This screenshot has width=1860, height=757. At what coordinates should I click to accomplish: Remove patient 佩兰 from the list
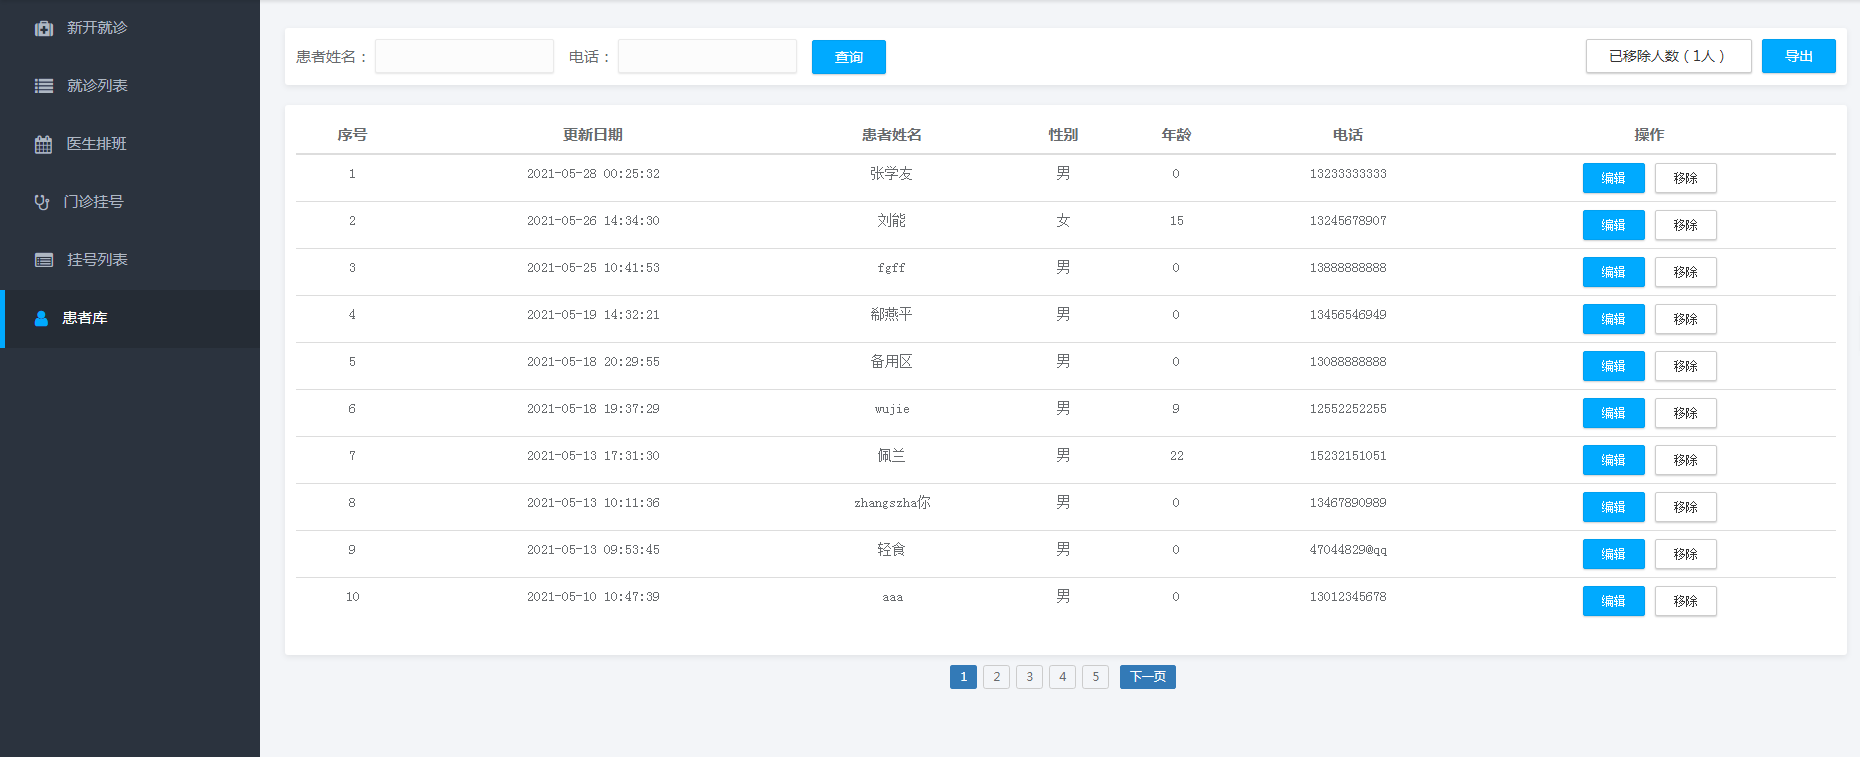coord(1685,460)
